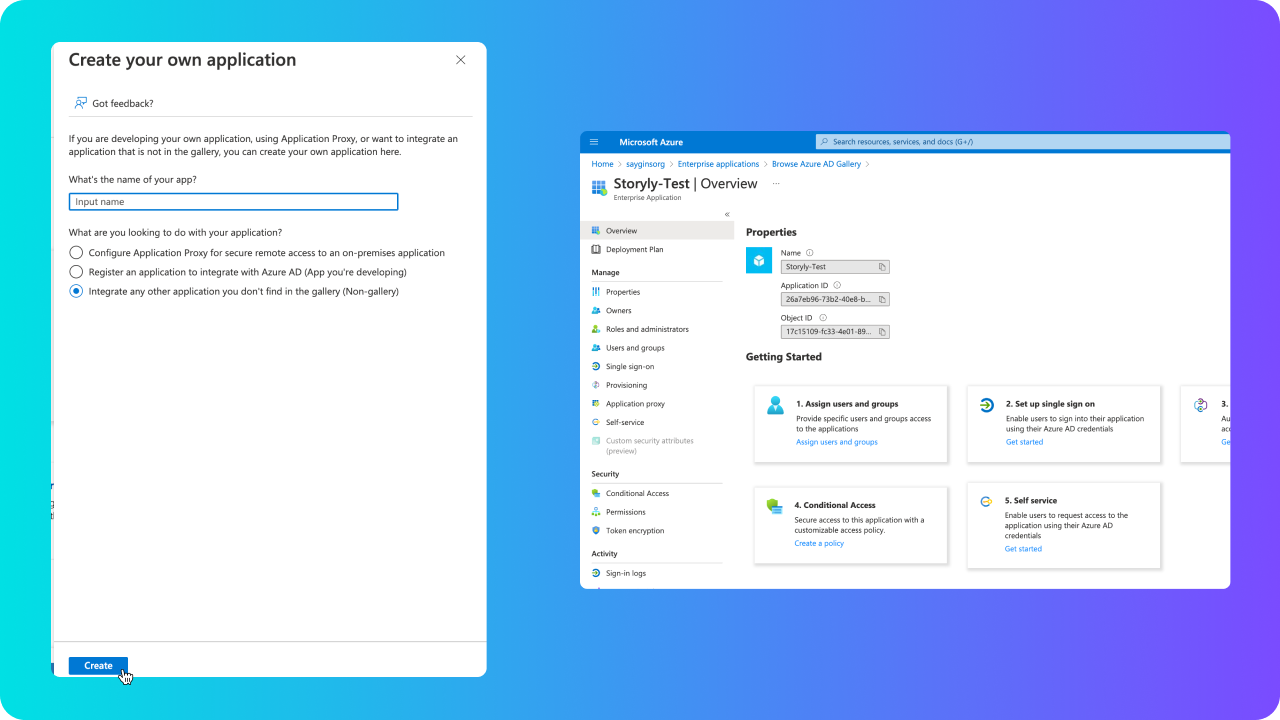
Task: Click the Roles and administrators sidebar icon
Action: 596,329
